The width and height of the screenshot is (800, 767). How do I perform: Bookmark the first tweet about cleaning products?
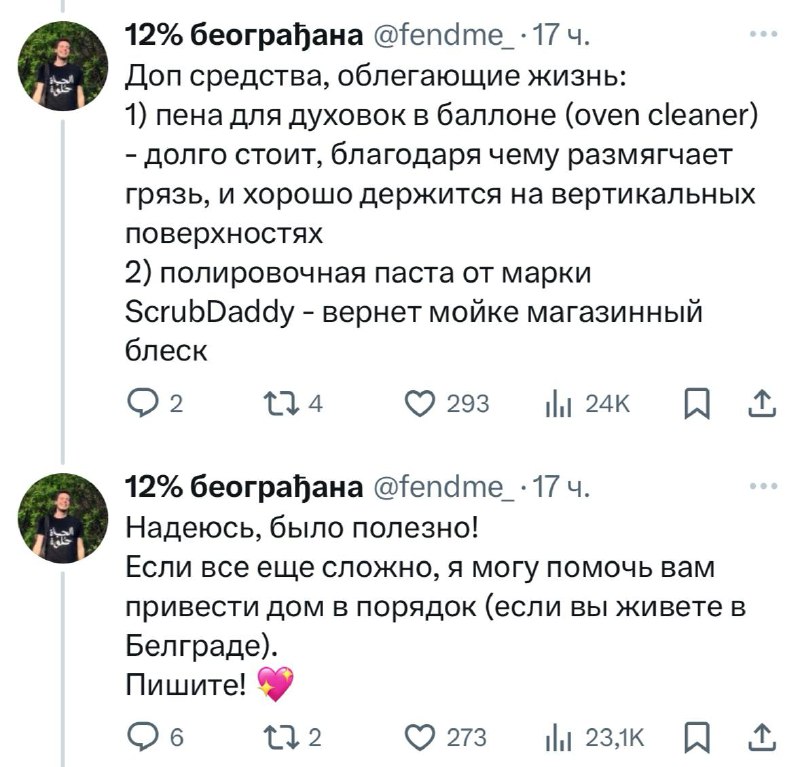693,404
